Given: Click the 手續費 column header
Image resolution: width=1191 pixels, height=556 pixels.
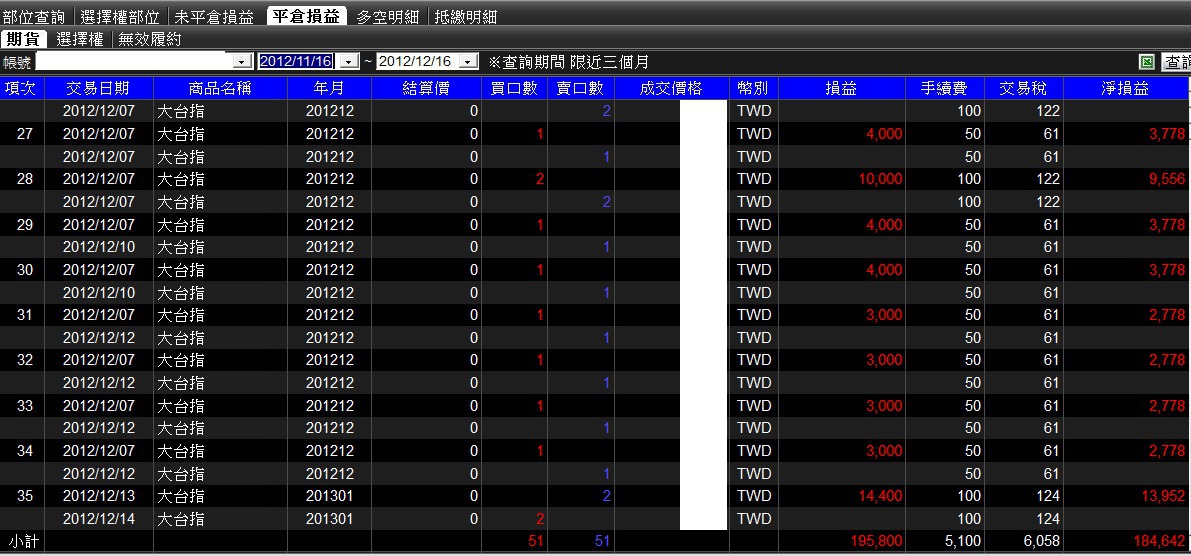Looking at the screenshot, I should click(x=944, y=88).
